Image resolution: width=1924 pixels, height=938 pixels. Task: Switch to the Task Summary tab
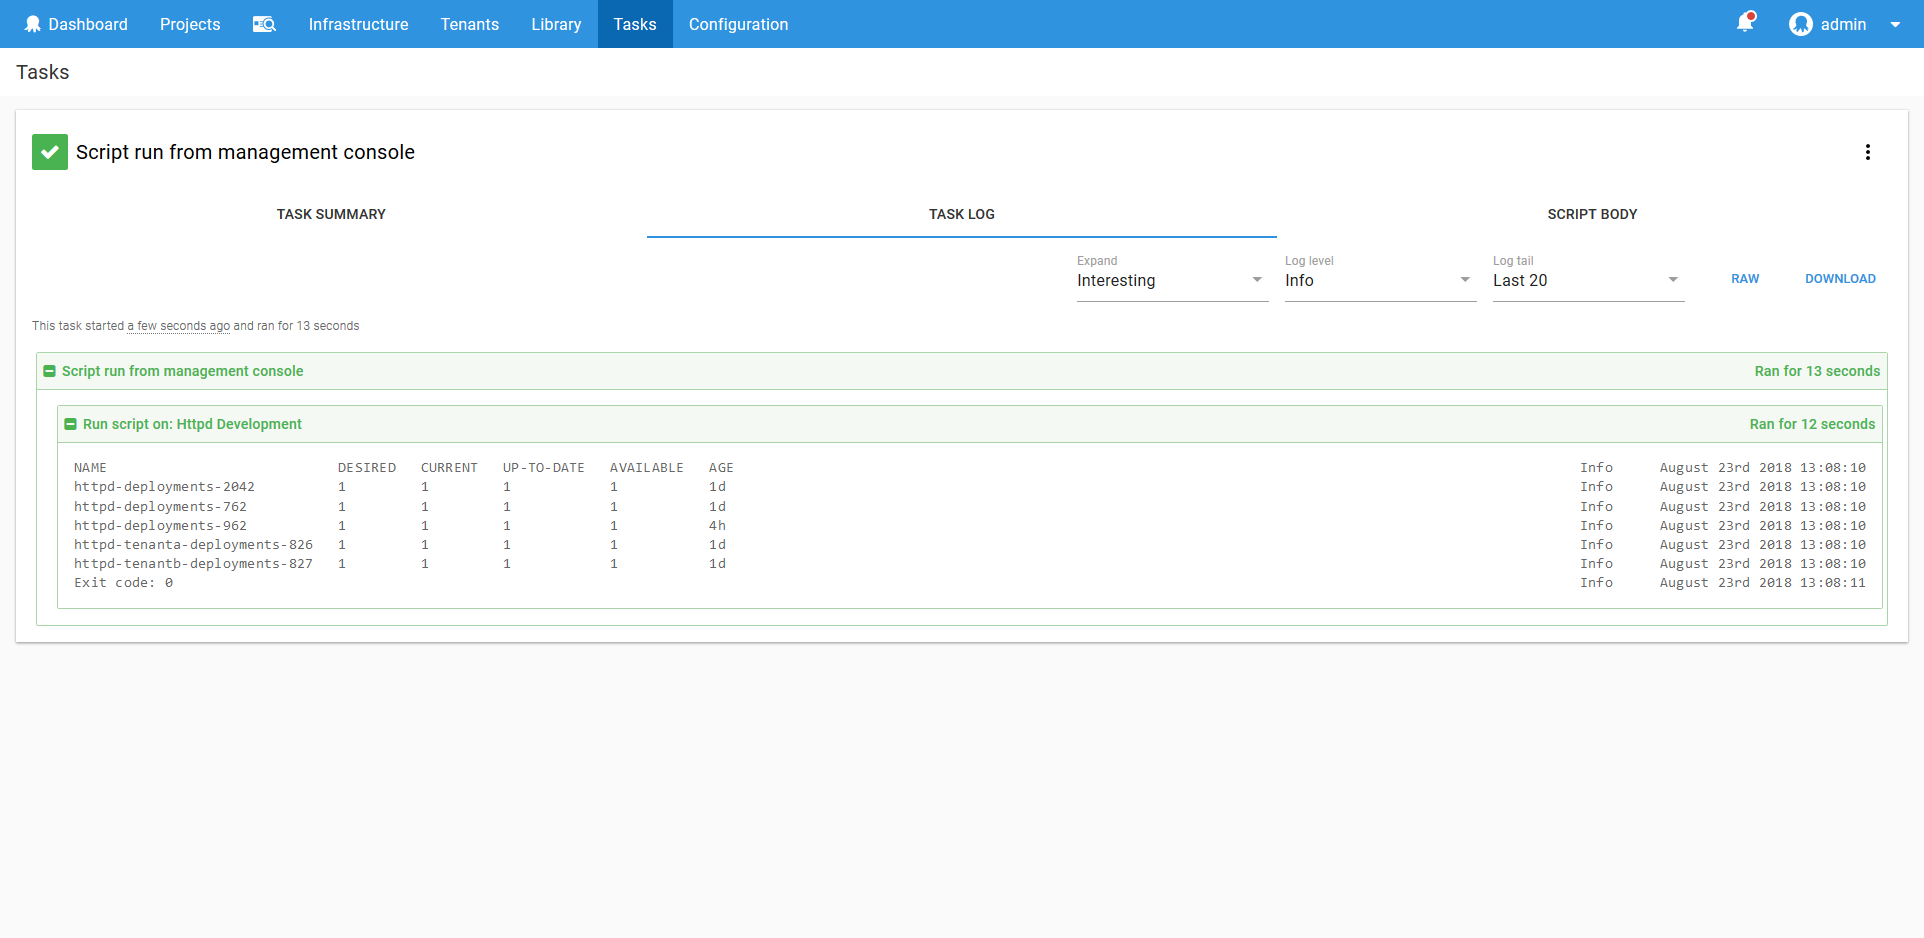click(x=331, y=214)
